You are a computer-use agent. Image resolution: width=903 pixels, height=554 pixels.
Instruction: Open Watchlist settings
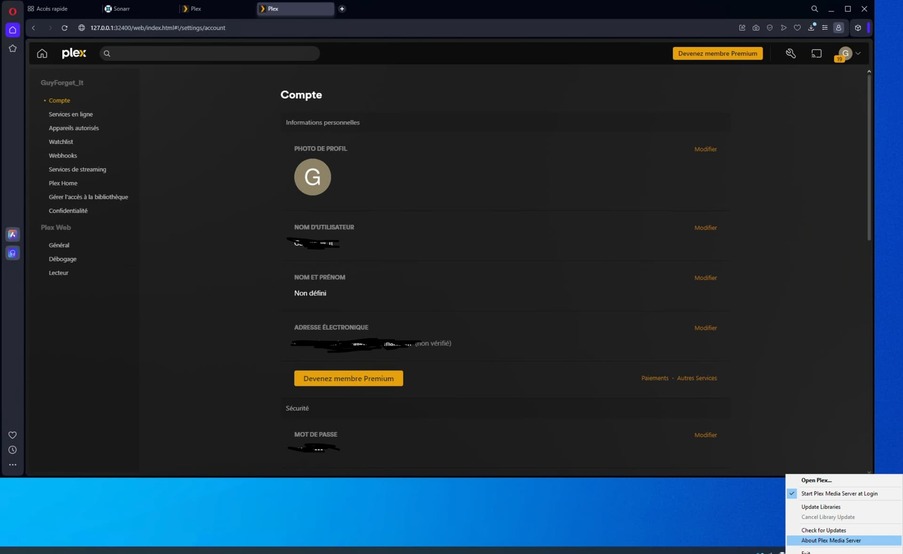(x=60, y=142)
